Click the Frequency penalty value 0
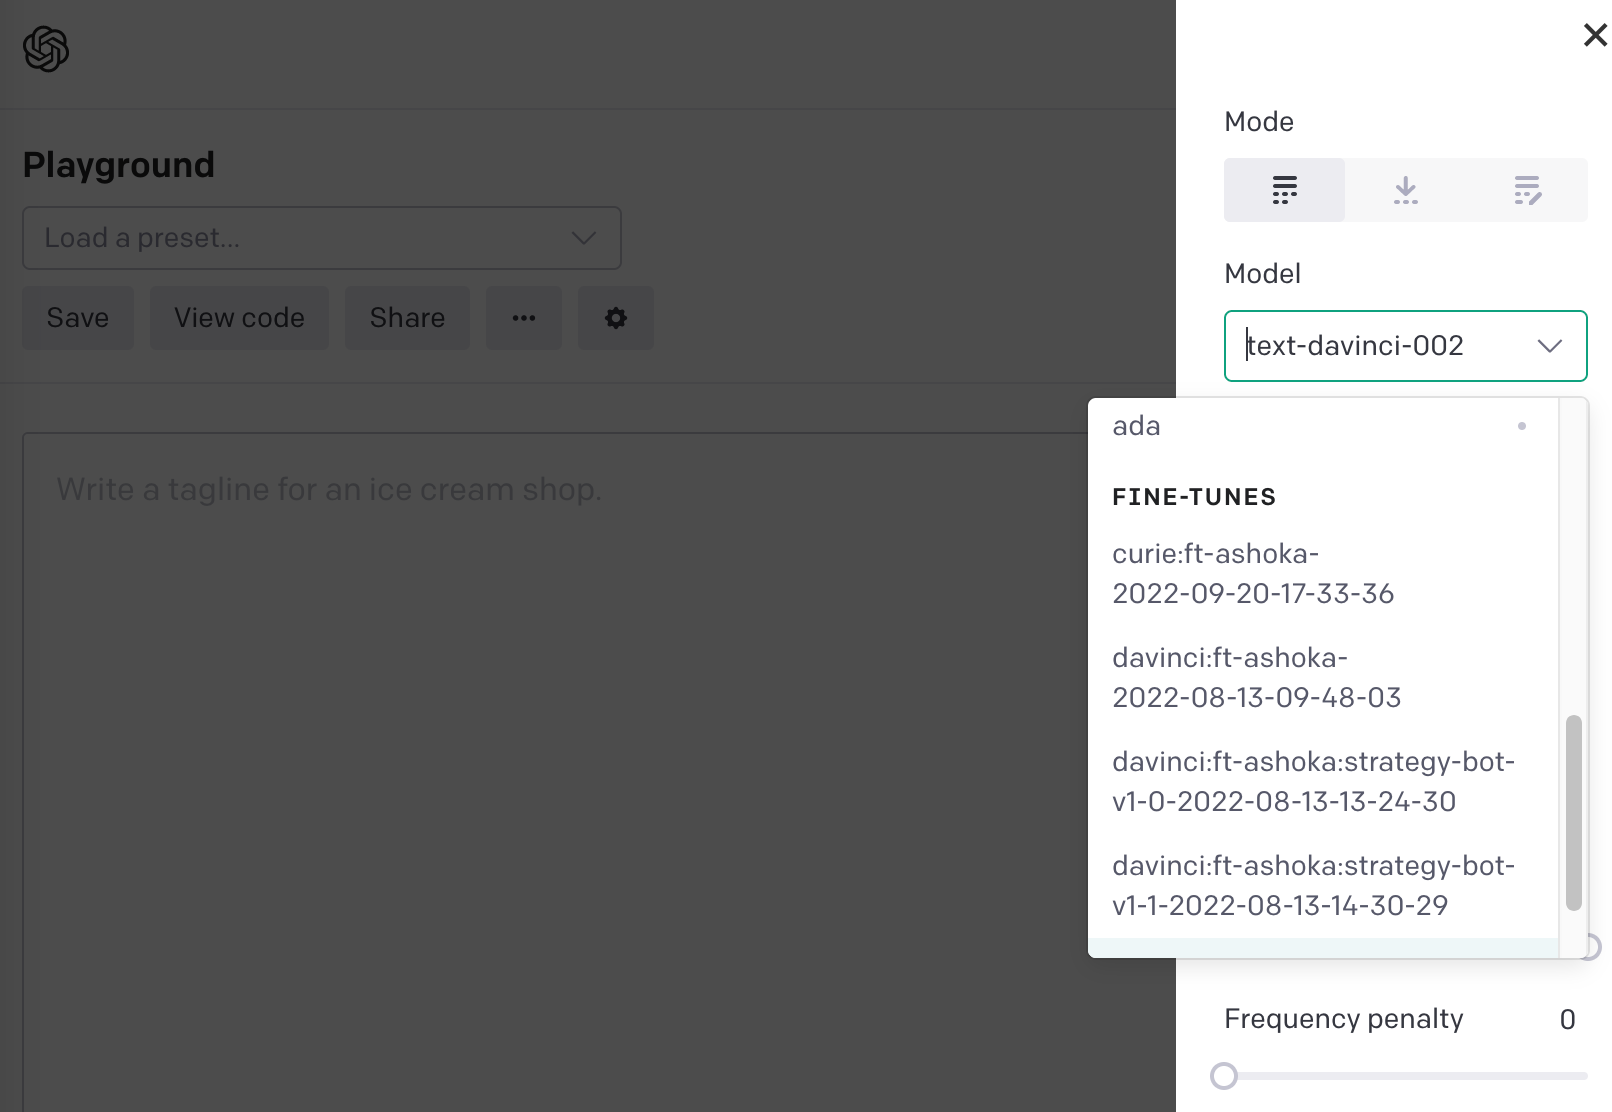 point(1567,1019)
